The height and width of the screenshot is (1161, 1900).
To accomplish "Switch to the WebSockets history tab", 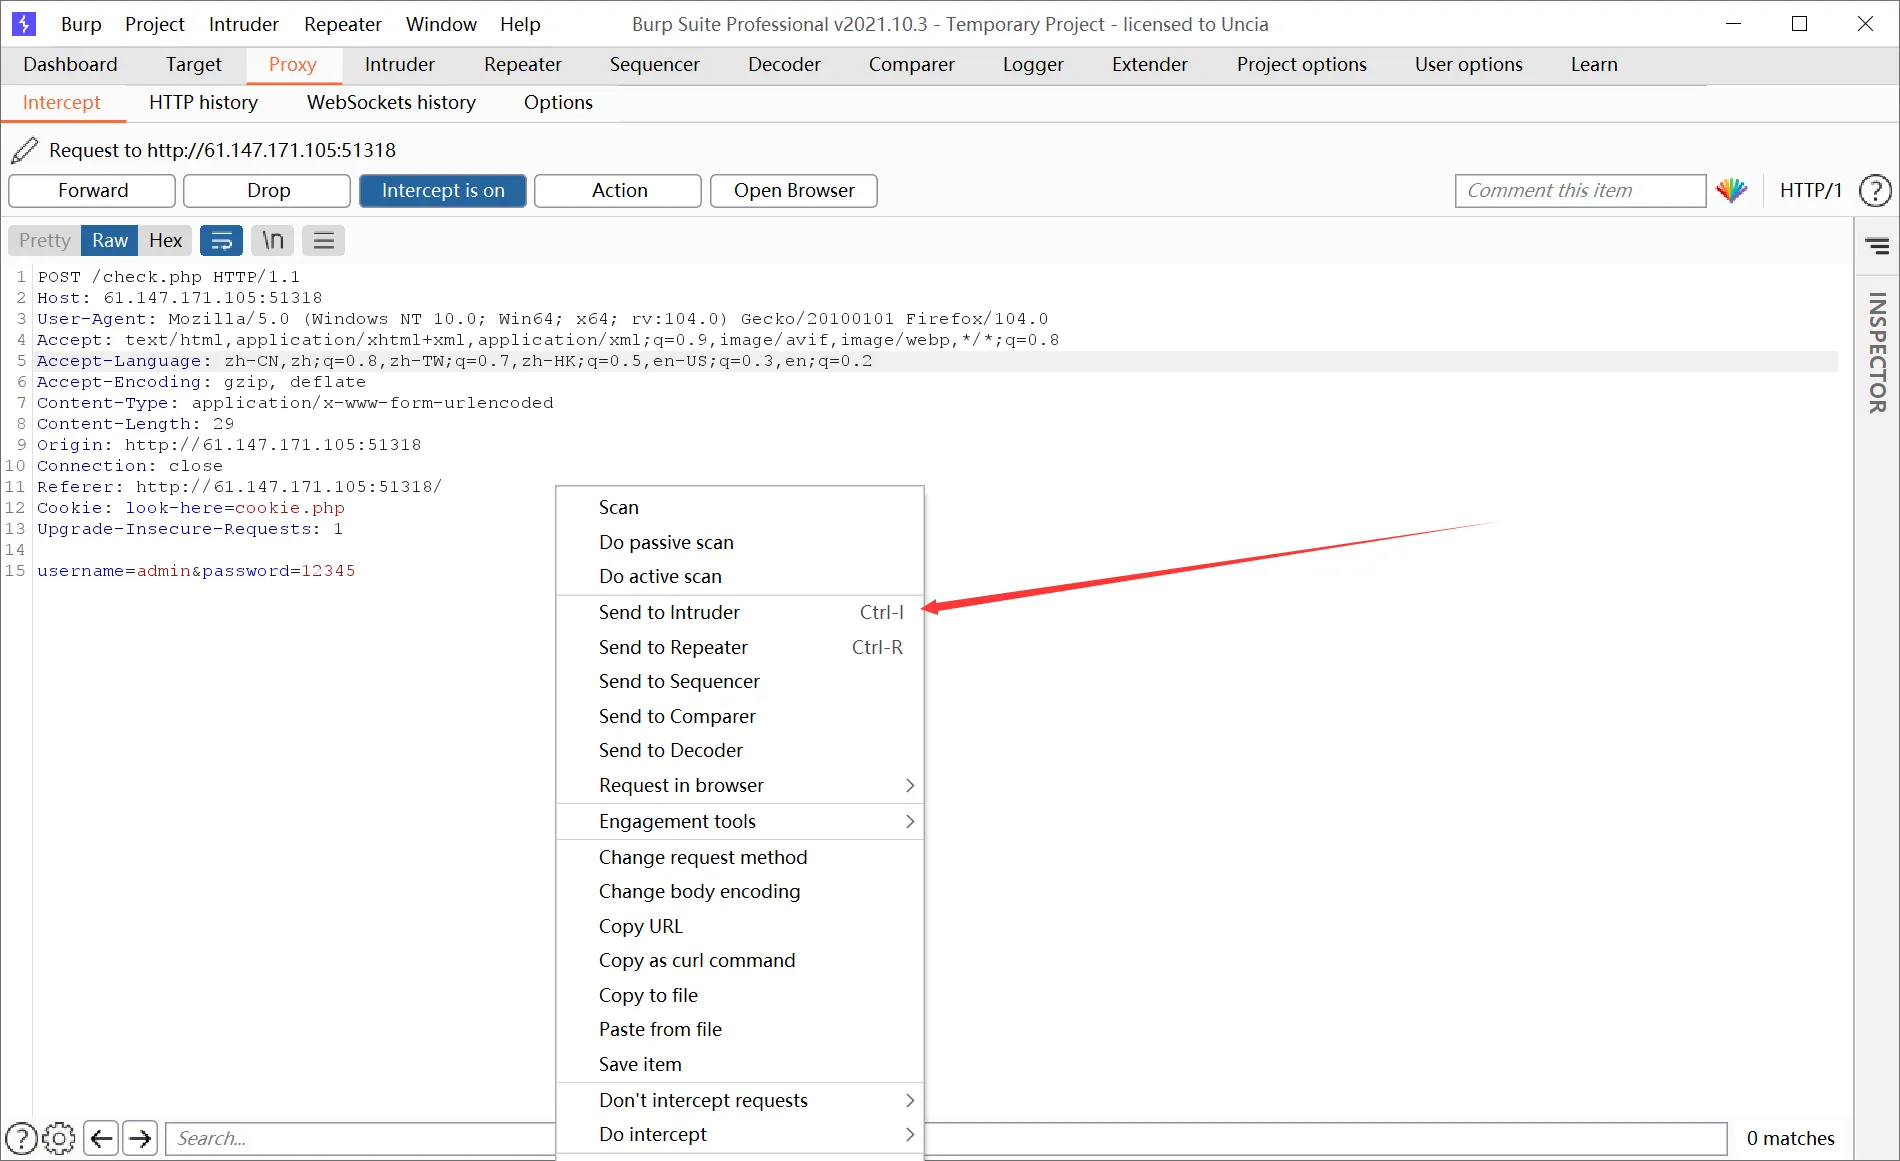I will pyautogui.click(x=391, y=102).
